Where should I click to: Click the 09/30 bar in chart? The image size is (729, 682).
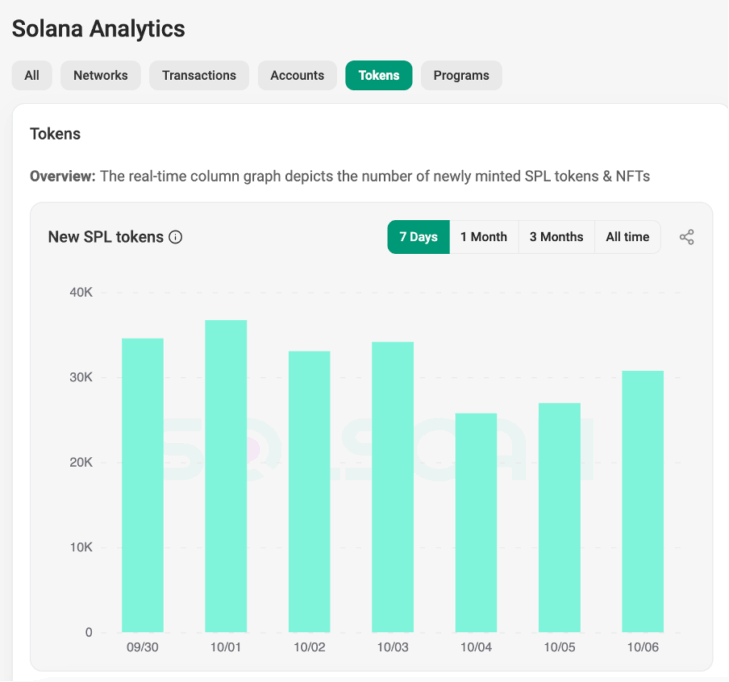tap(143, 485)
